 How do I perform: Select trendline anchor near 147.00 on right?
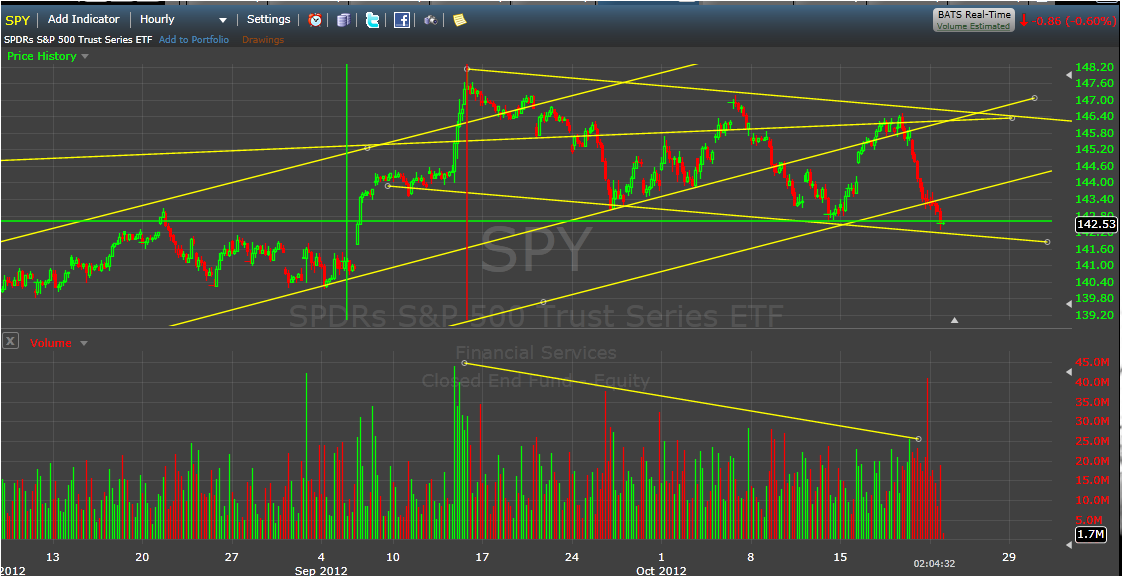pos(1034,98)
